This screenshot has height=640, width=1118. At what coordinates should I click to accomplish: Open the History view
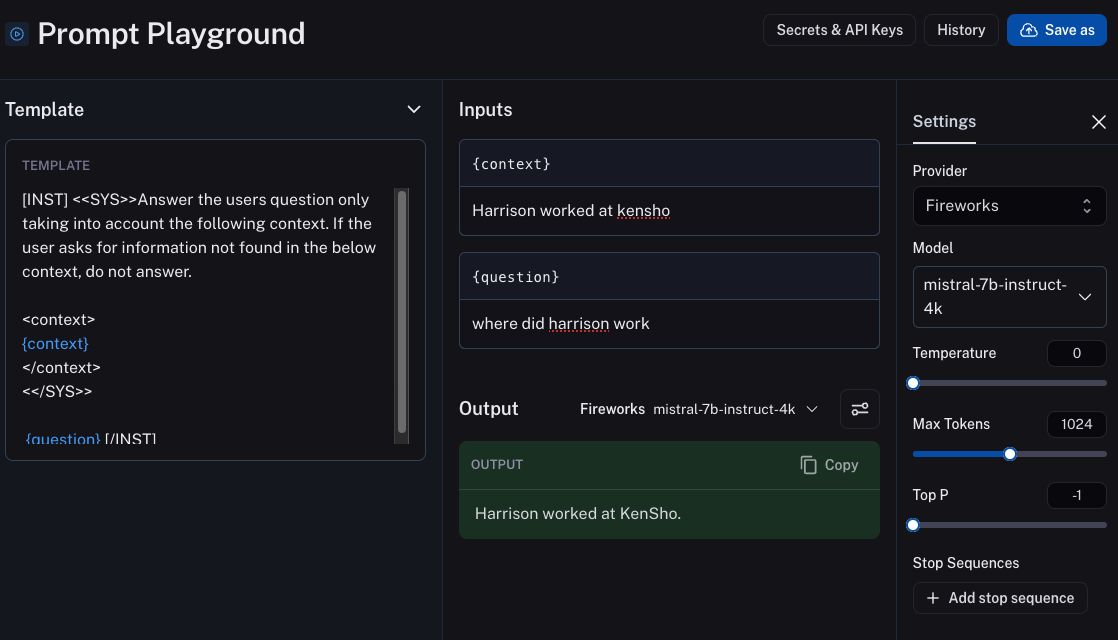(x=961, y=30)
